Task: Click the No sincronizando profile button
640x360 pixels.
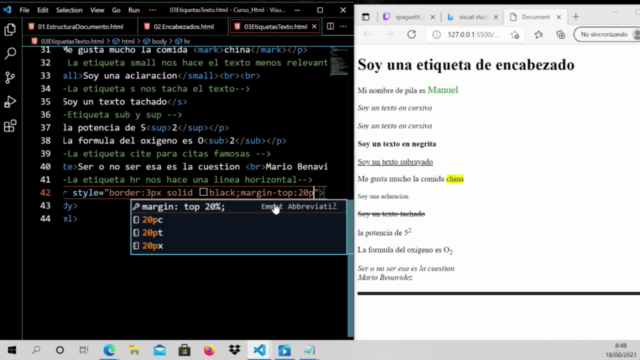Action: [607, 34]
